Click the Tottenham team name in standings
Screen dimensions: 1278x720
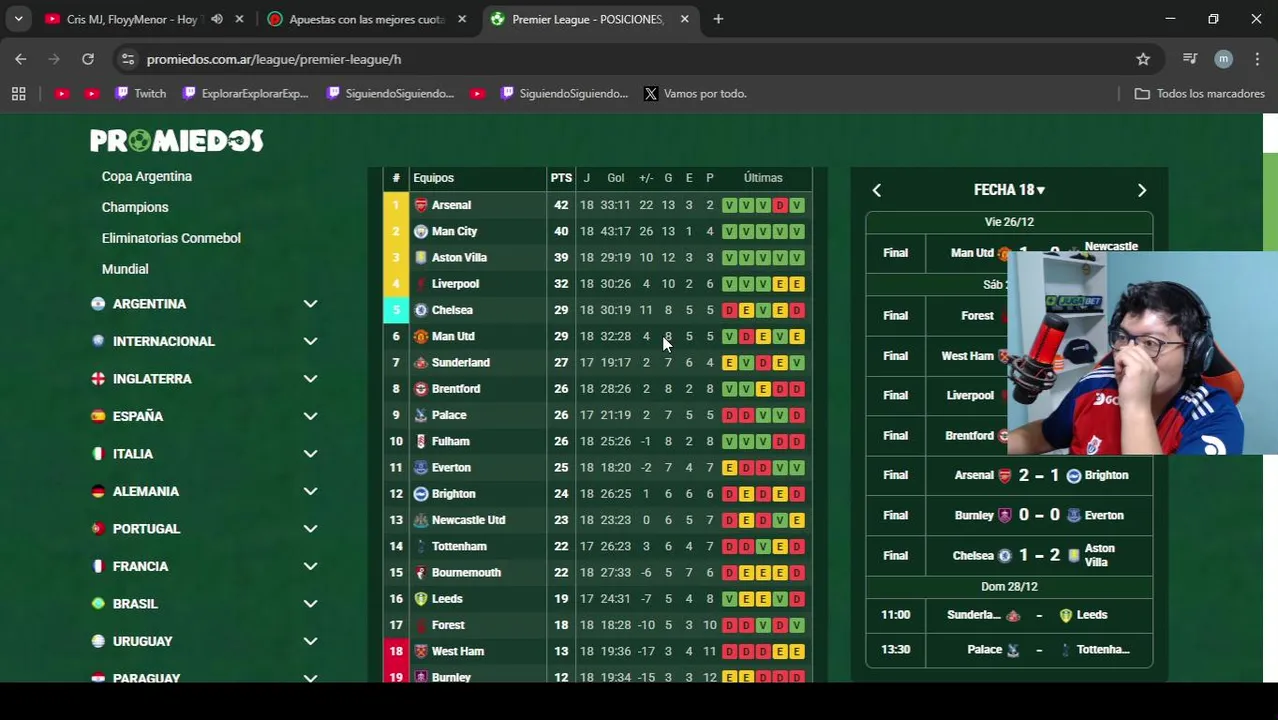pyautogui.click(x=459, y=546)
